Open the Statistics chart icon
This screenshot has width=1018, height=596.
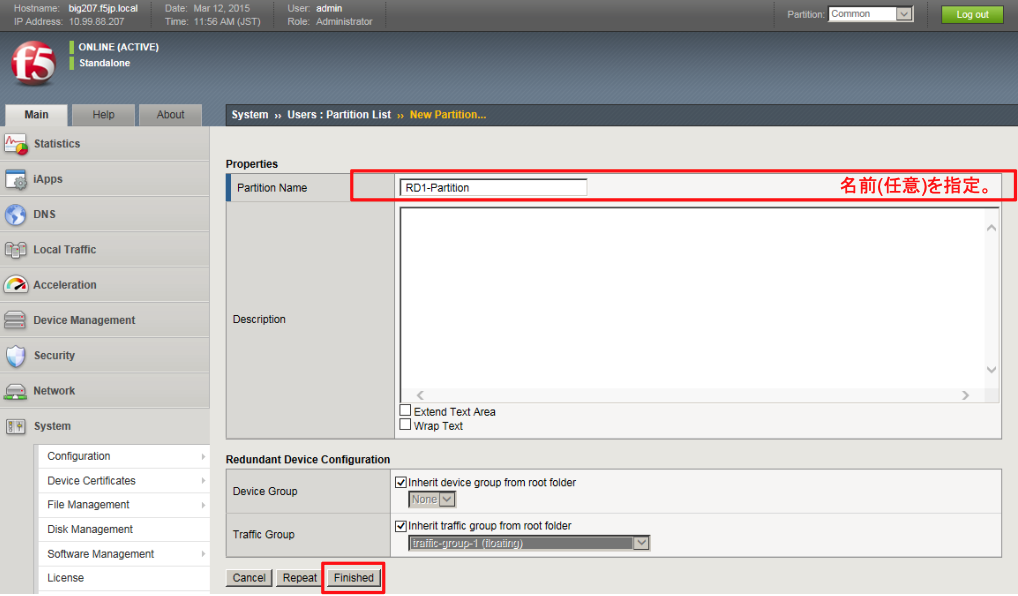coord(16,144)
